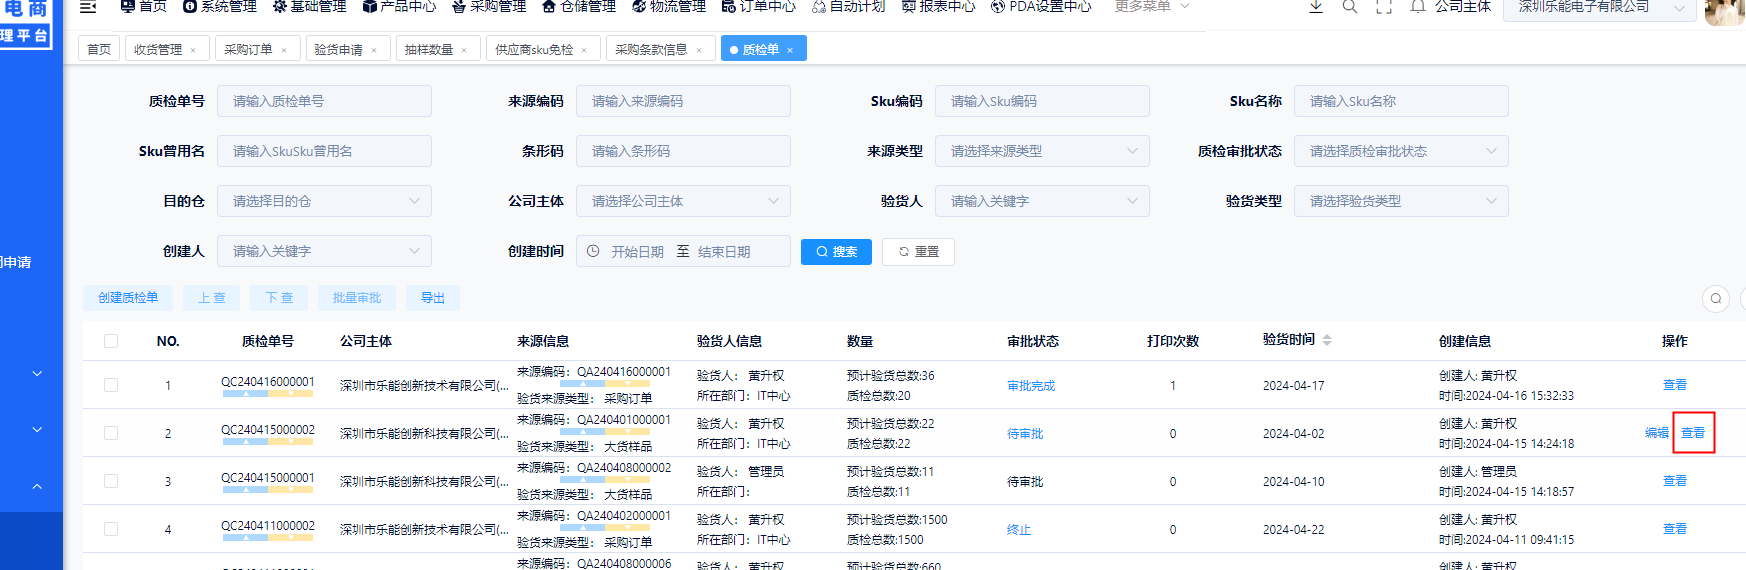1746x570 pixels.
Task: Expand the 来源类型 dropdown
Action: (1042, 151)
